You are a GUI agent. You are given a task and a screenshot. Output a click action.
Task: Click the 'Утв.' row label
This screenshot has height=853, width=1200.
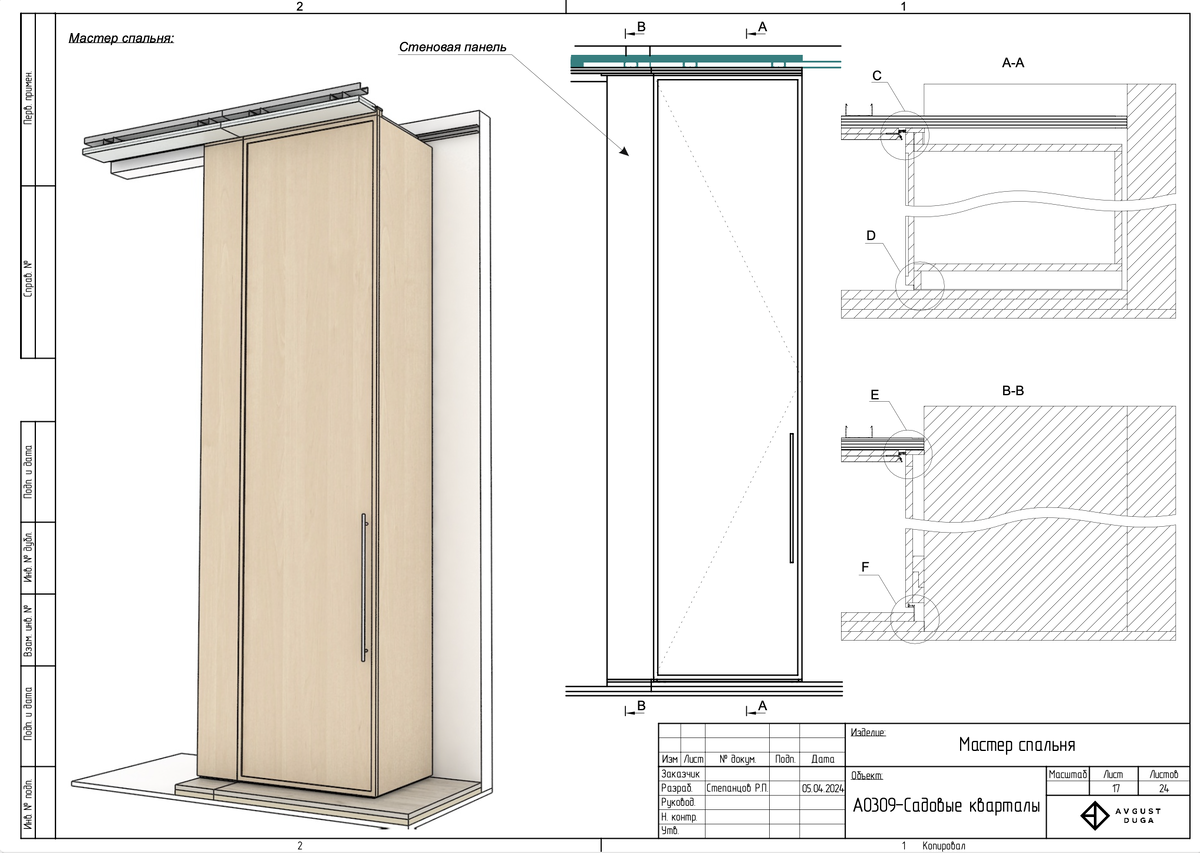coord(669,831)
